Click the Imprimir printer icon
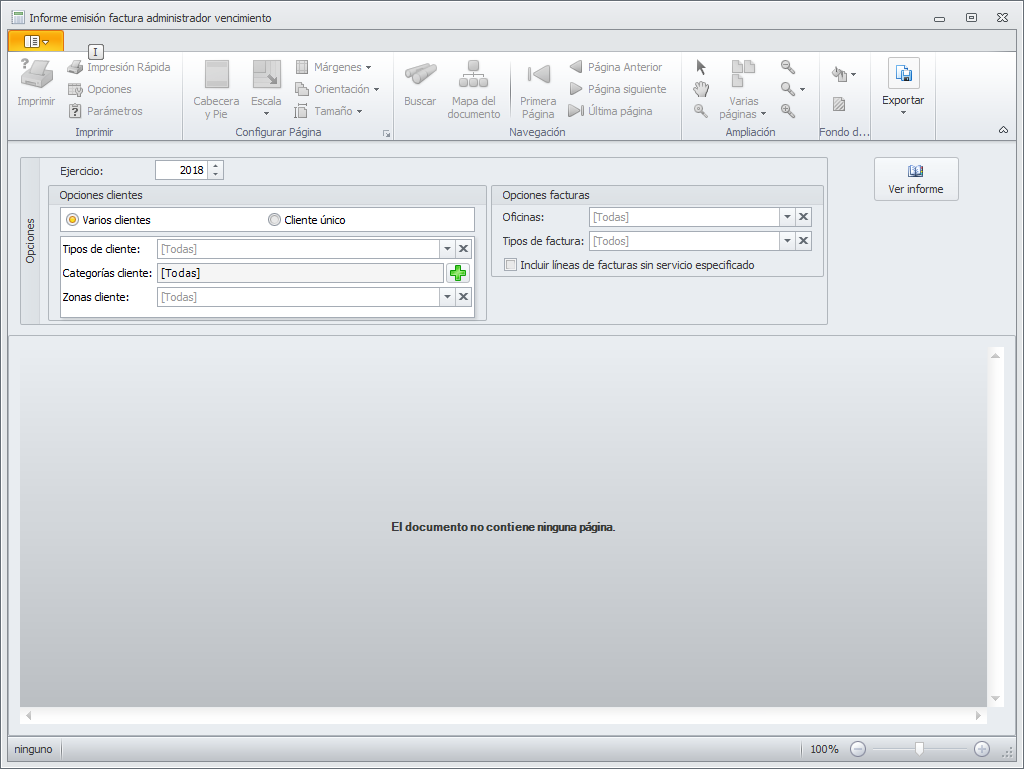The width and height of the screenshot is (1024, 769). 36,74
